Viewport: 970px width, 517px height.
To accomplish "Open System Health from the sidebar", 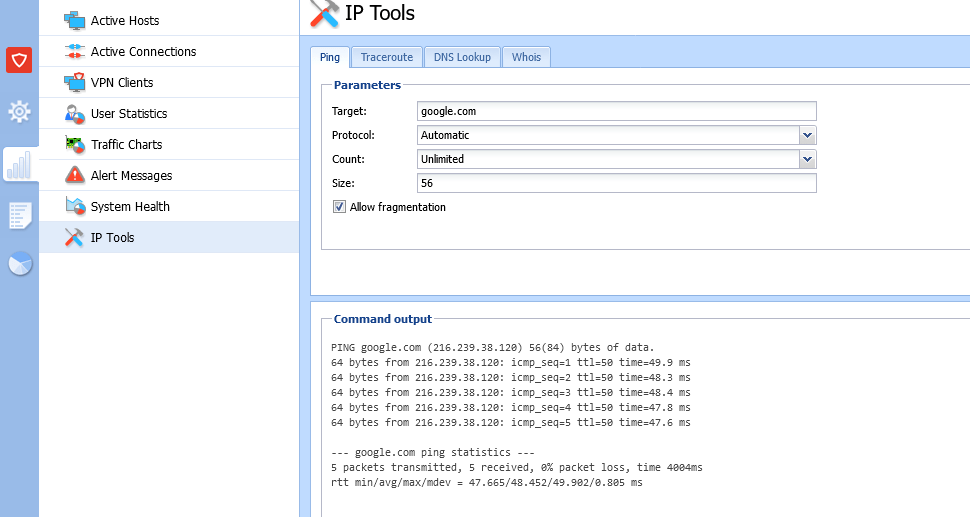I will [130, 206].
